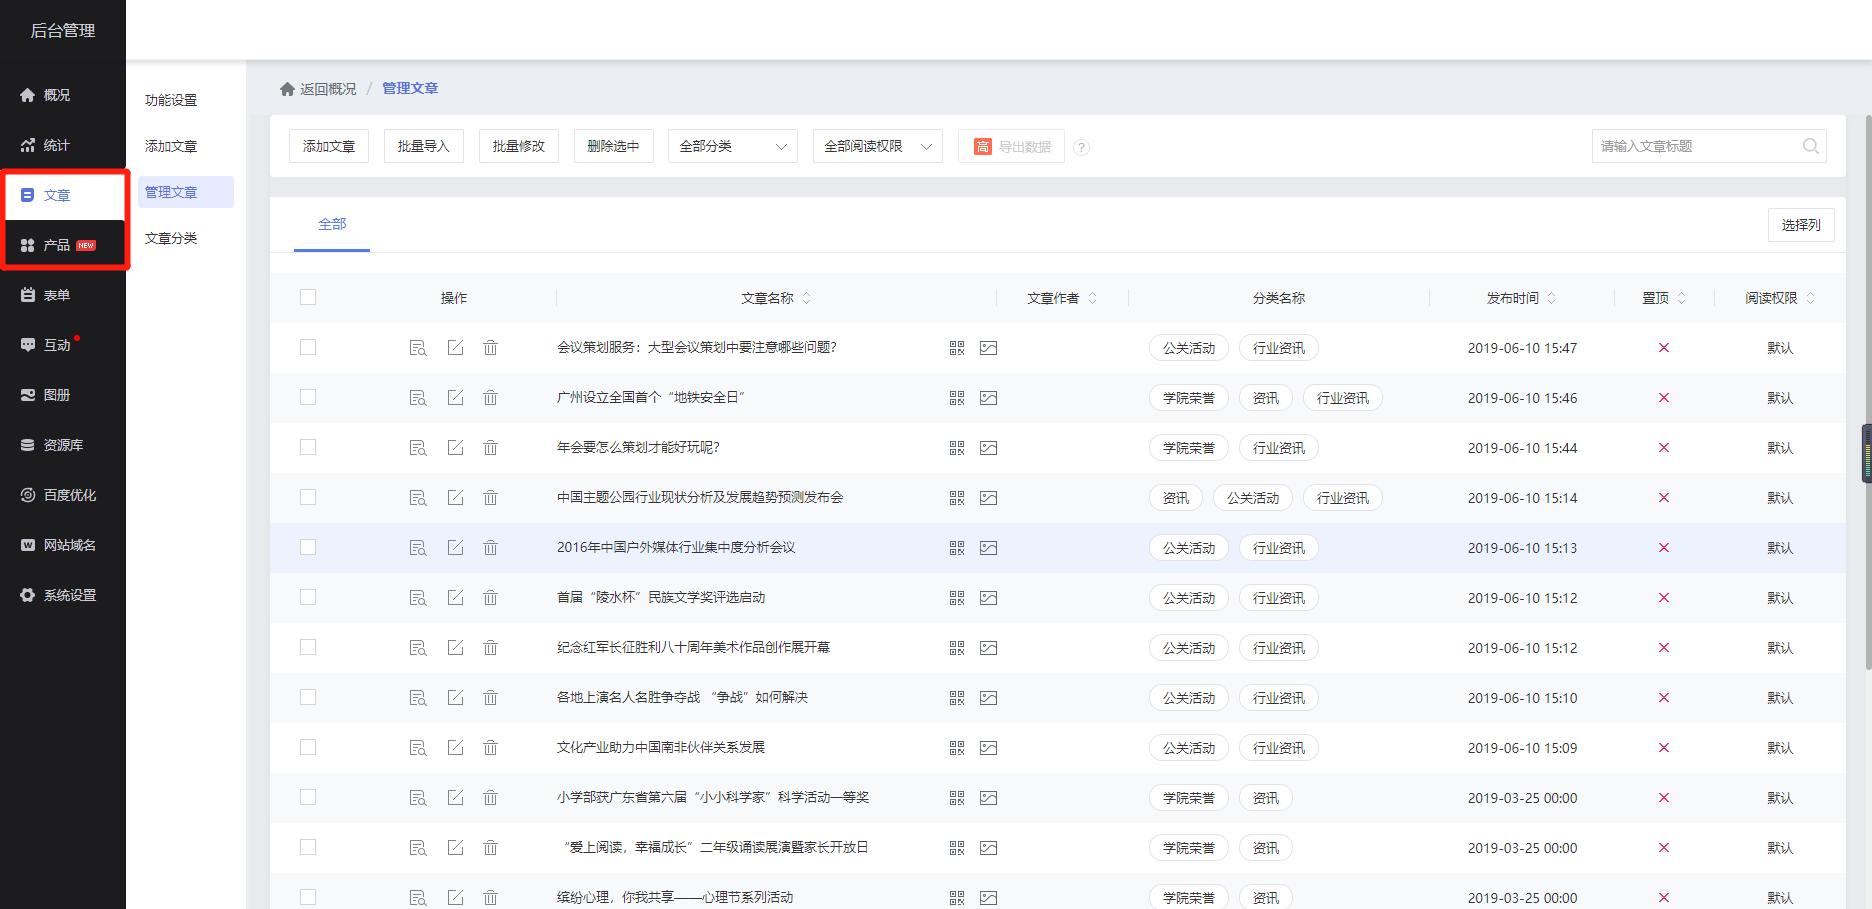1872x909 pixels.
Task: Click the magnifier icon in article search box
Action: point(1811,146)
